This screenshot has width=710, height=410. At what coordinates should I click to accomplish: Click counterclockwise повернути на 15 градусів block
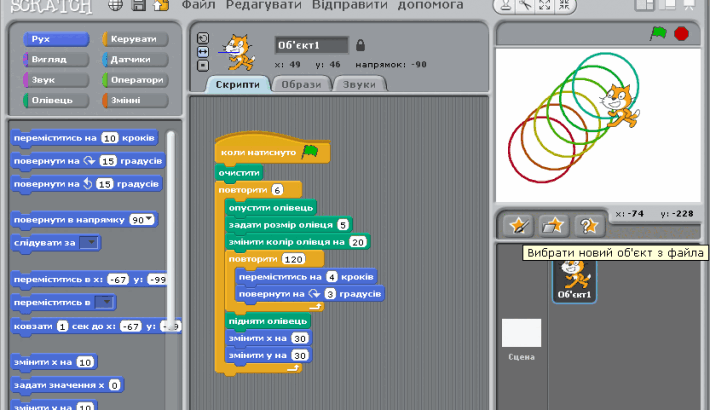click(86, 184)
